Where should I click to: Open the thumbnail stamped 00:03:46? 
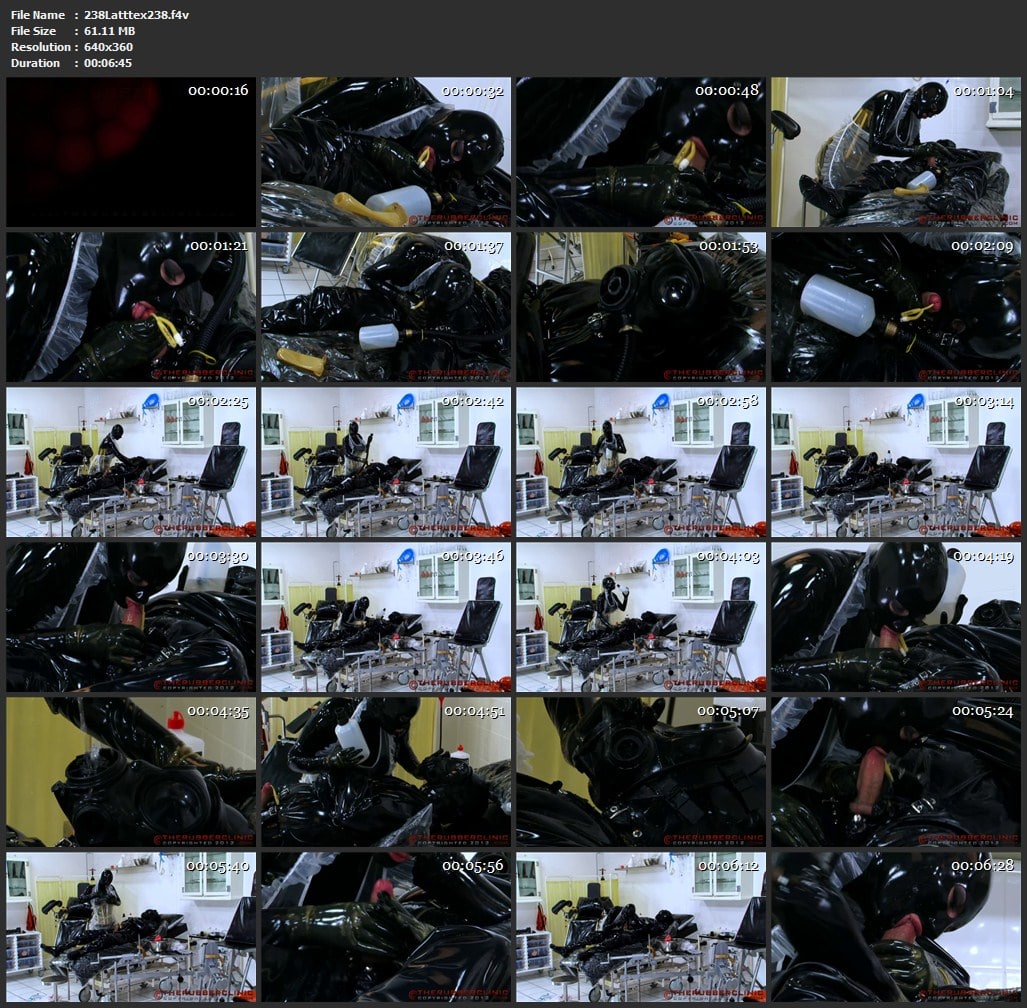point(386,617)
